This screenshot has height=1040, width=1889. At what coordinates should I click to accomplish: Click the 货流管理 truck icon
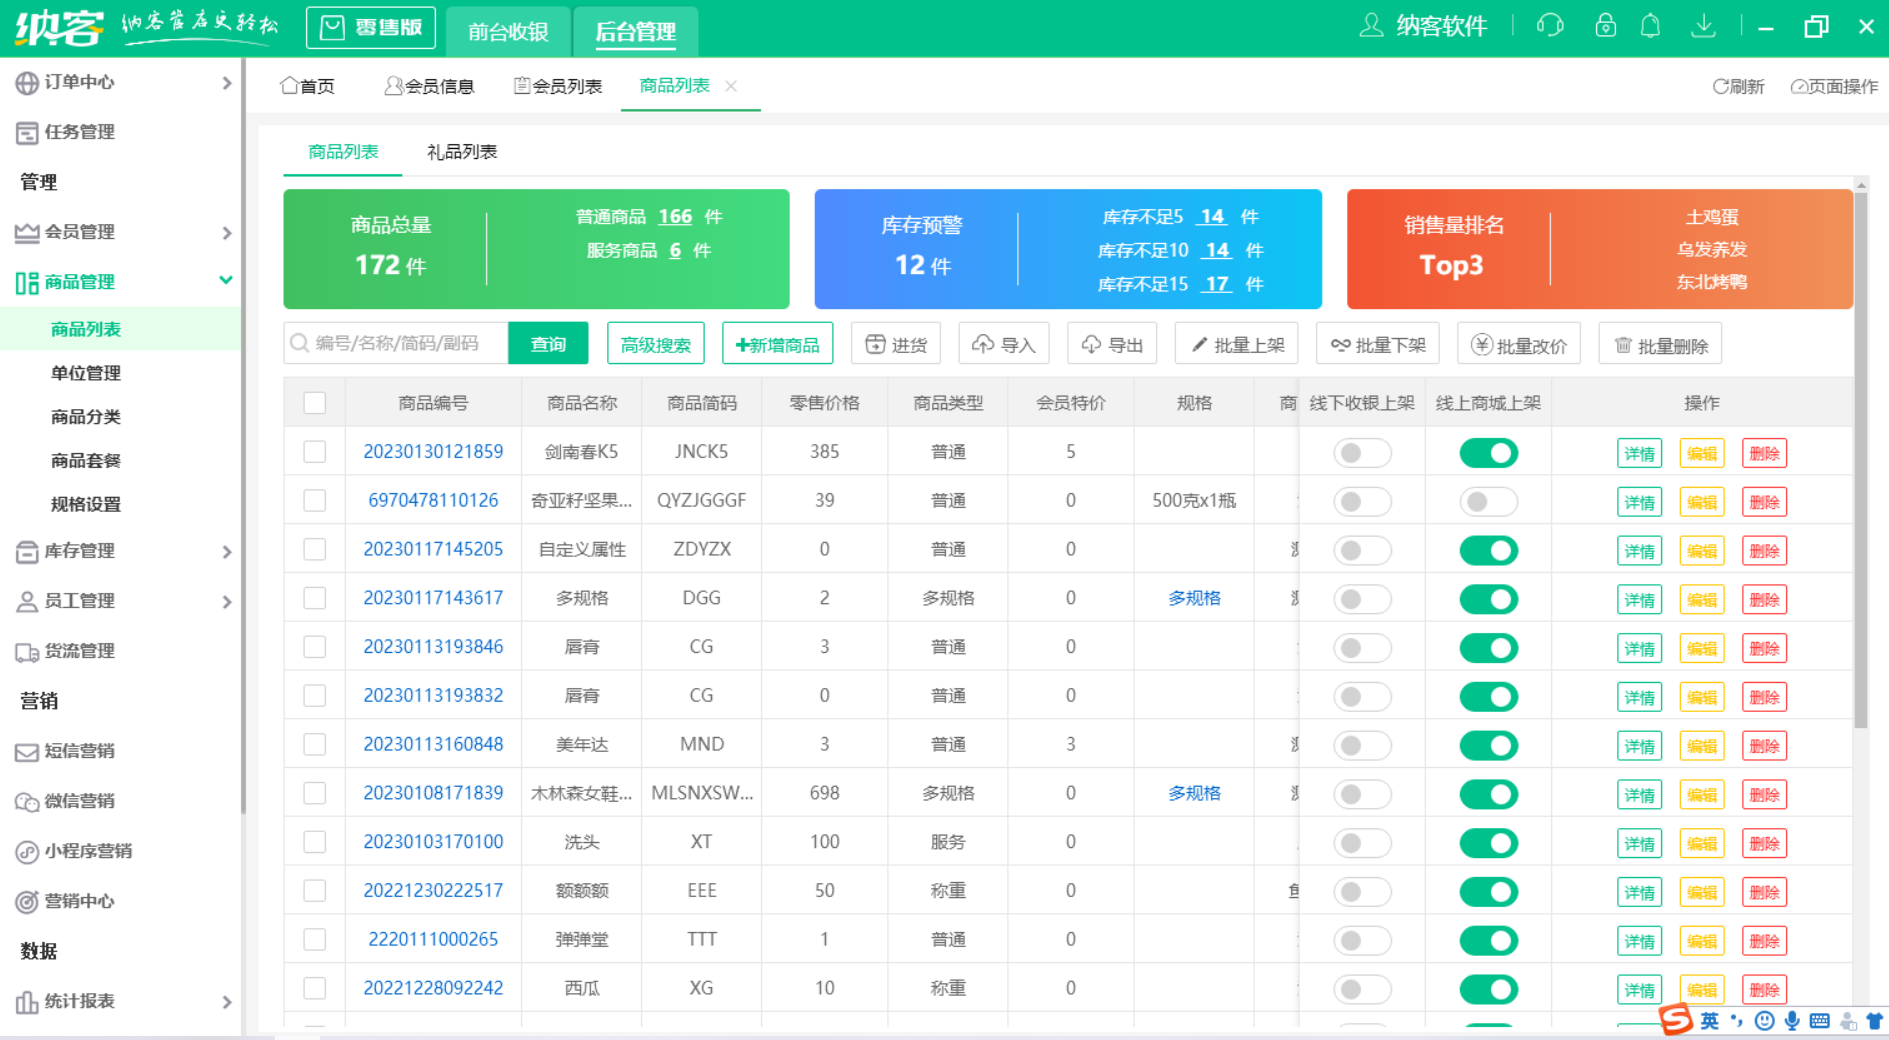coord(27,652)
